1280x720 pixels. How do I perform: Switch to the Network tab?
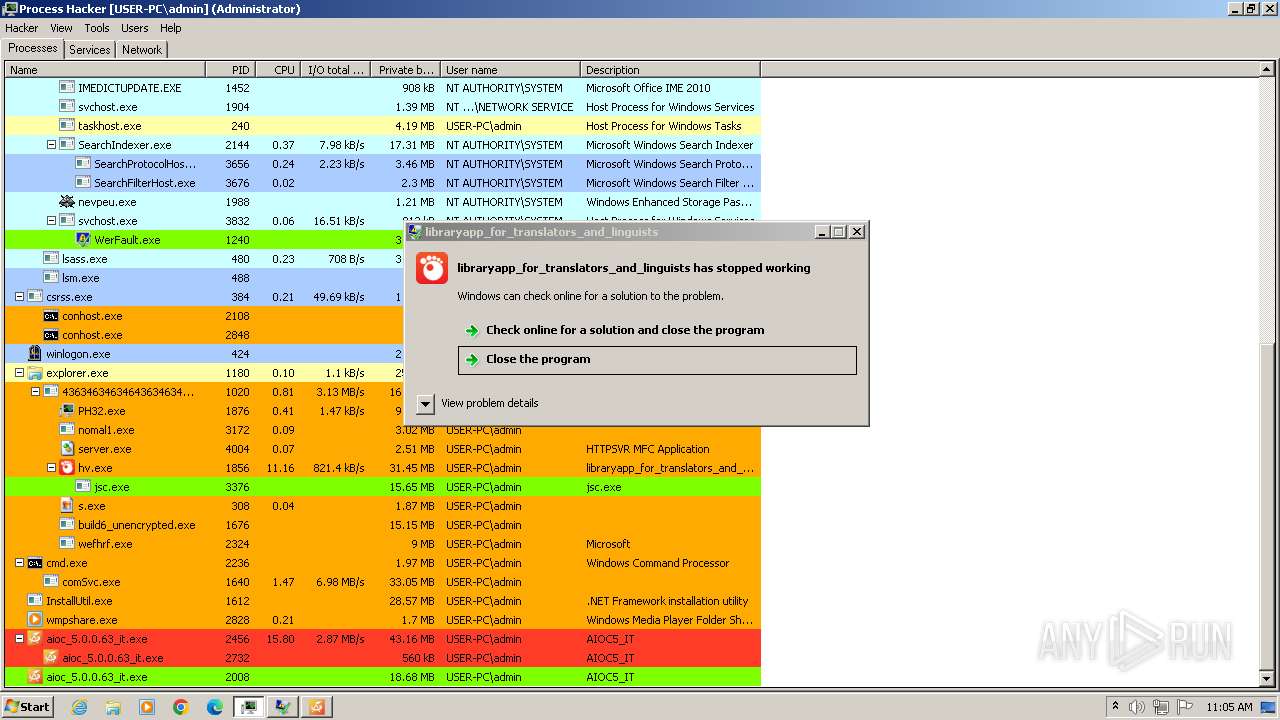pyautogui.click(x=142, y=50)
